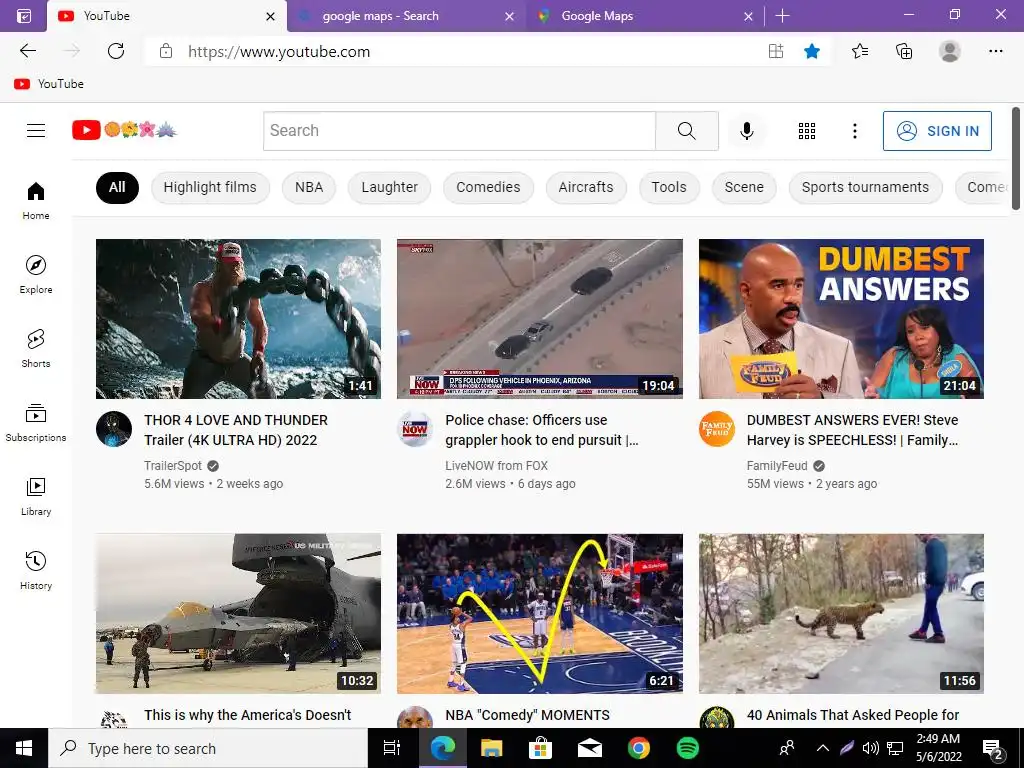
Task: Open Edge settings and more menu
Action: click(995, 51)
